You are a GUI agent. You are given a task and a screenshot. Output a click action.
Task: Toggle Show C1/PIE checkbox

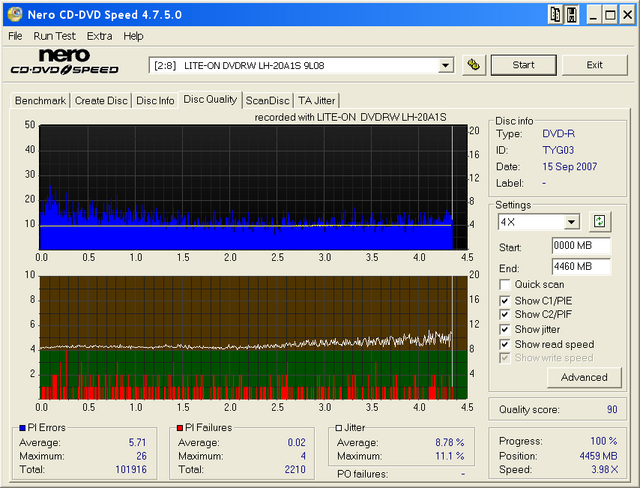click(x=504, y=301)
